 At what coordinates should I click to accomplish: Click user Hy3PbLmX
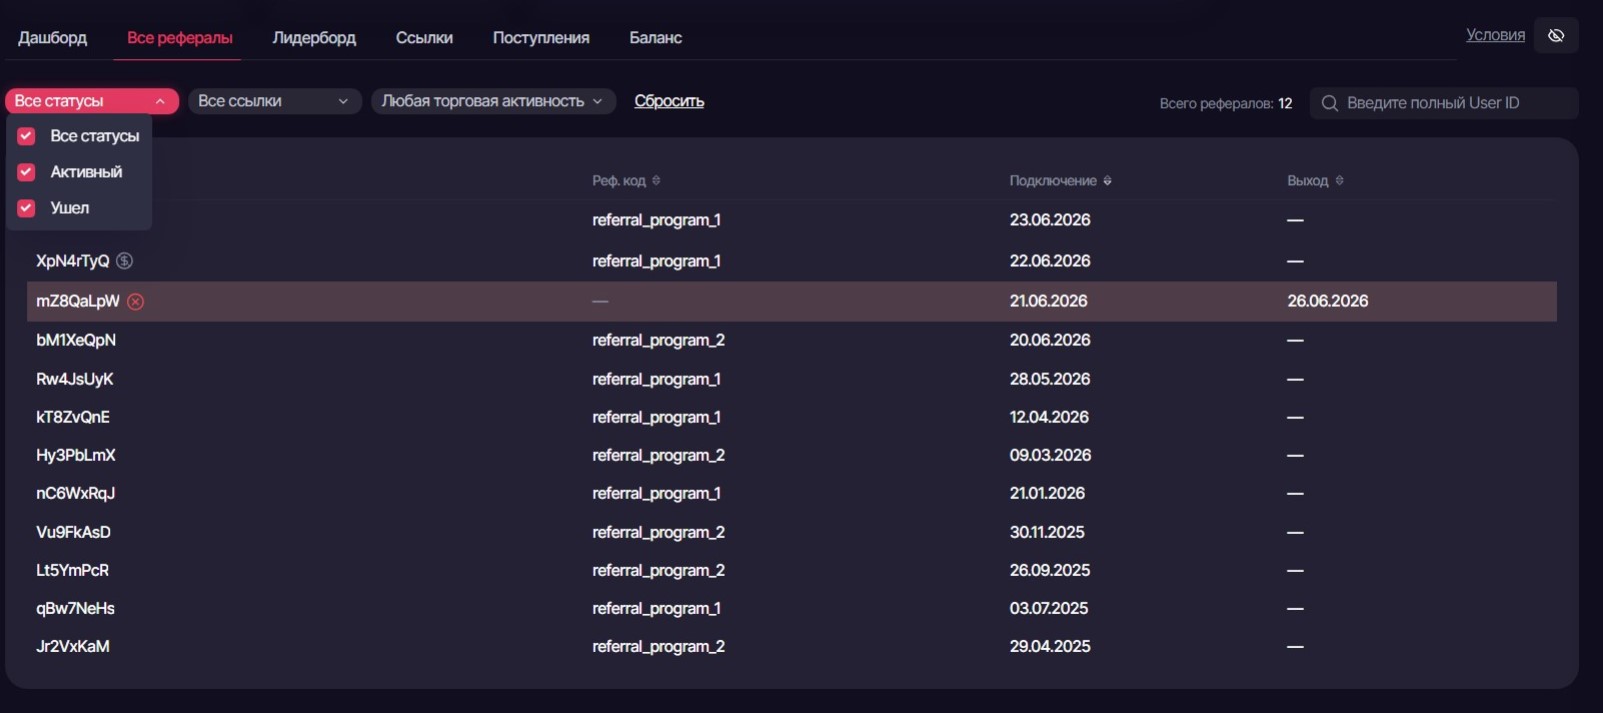(76, 455)
